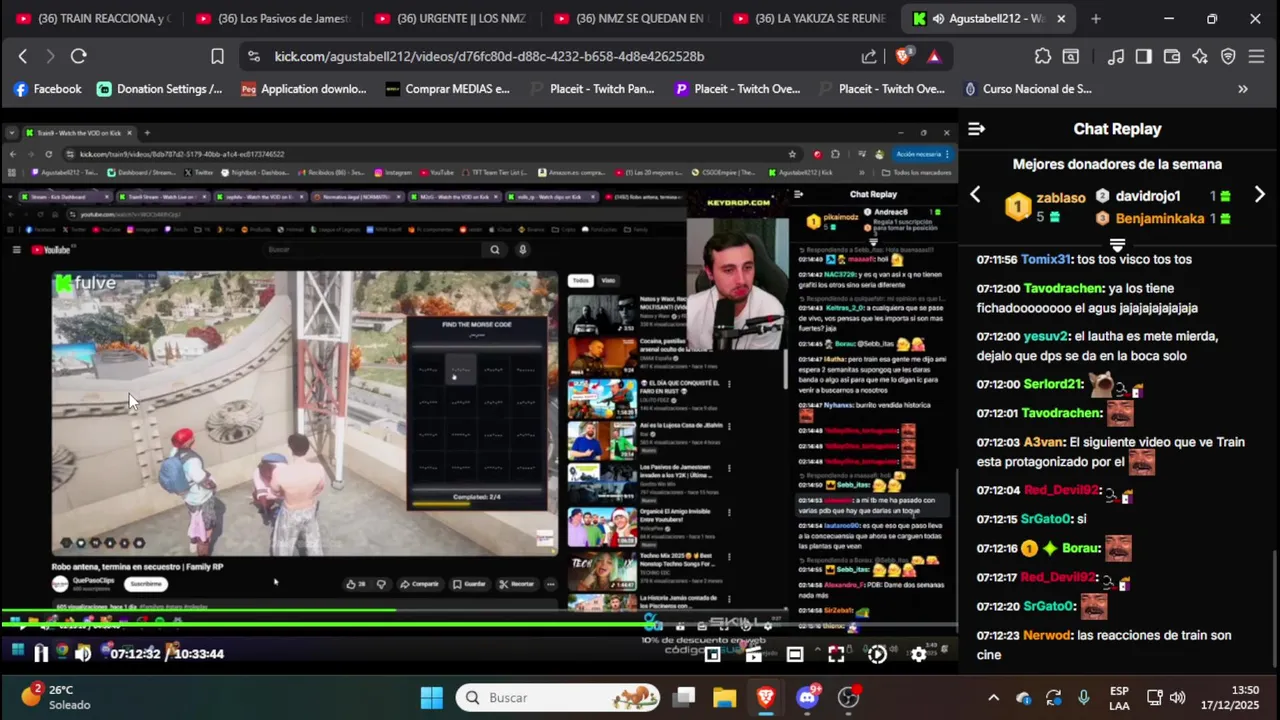1280x720 pixels.
Task: Open a new browser tab
Action: pos(1096,18)
